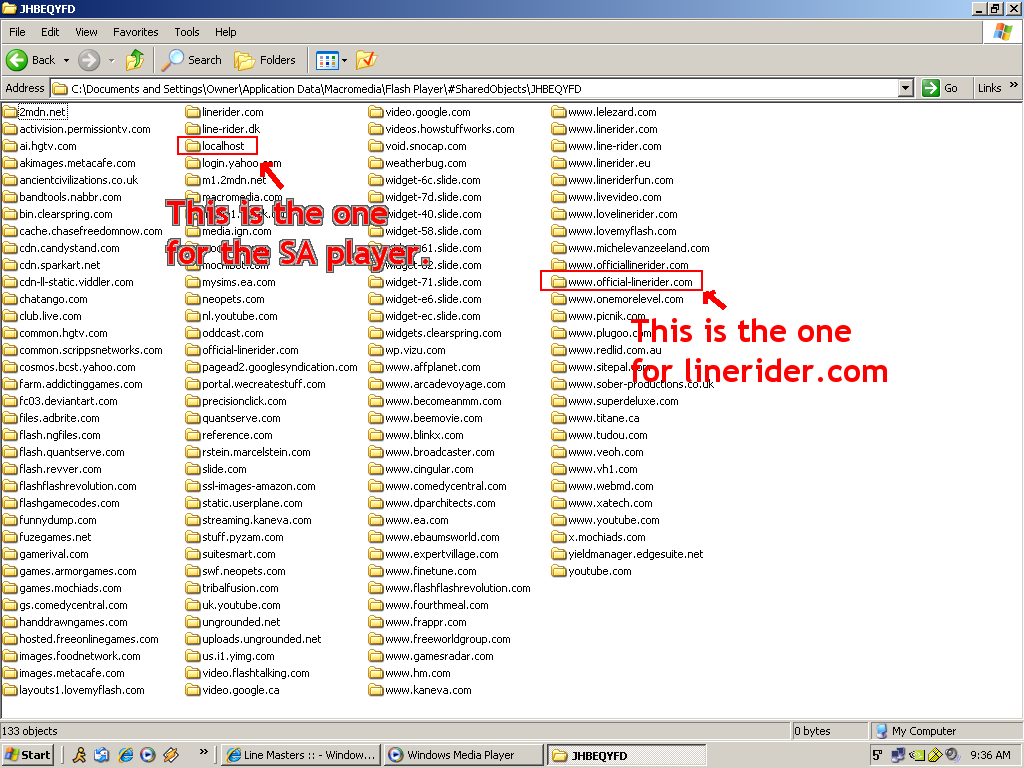Expand the Forward history dropdown arrow
The height and width of the screenshot is (768, 1024).
pyautogui.click(x=111, y=60)
